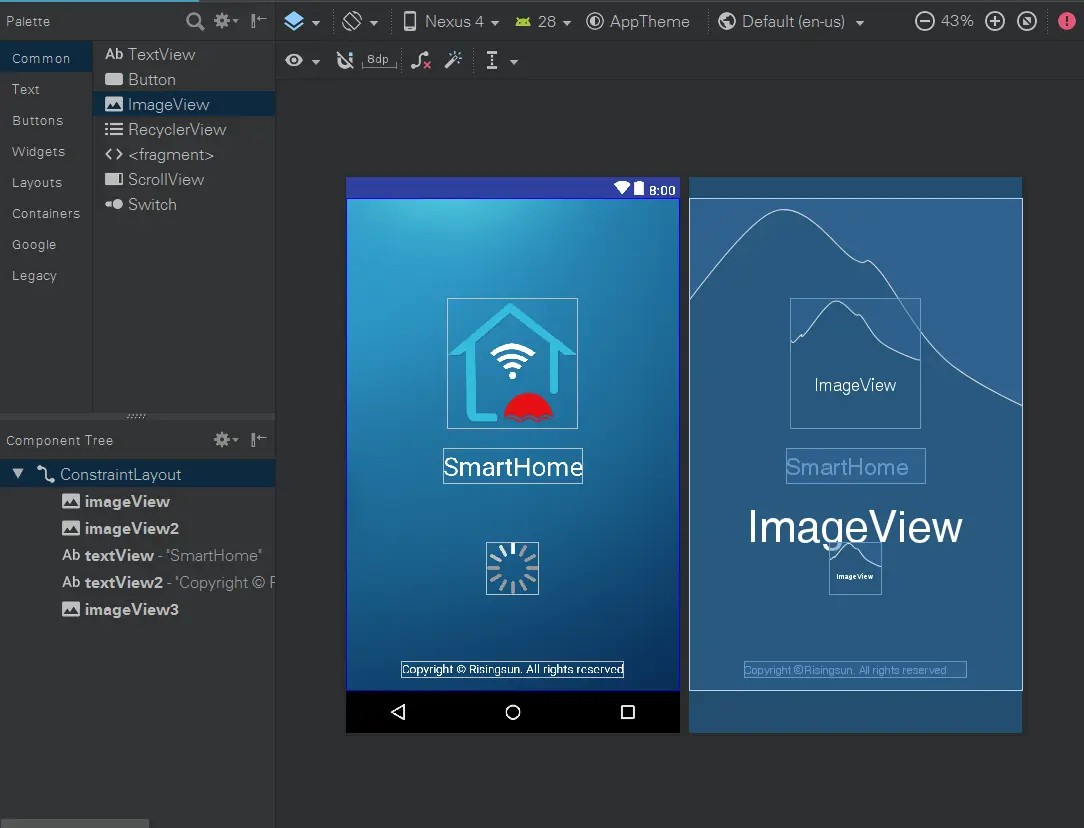
Task: Select imageView in Component Tree
Action: point(138,501)
